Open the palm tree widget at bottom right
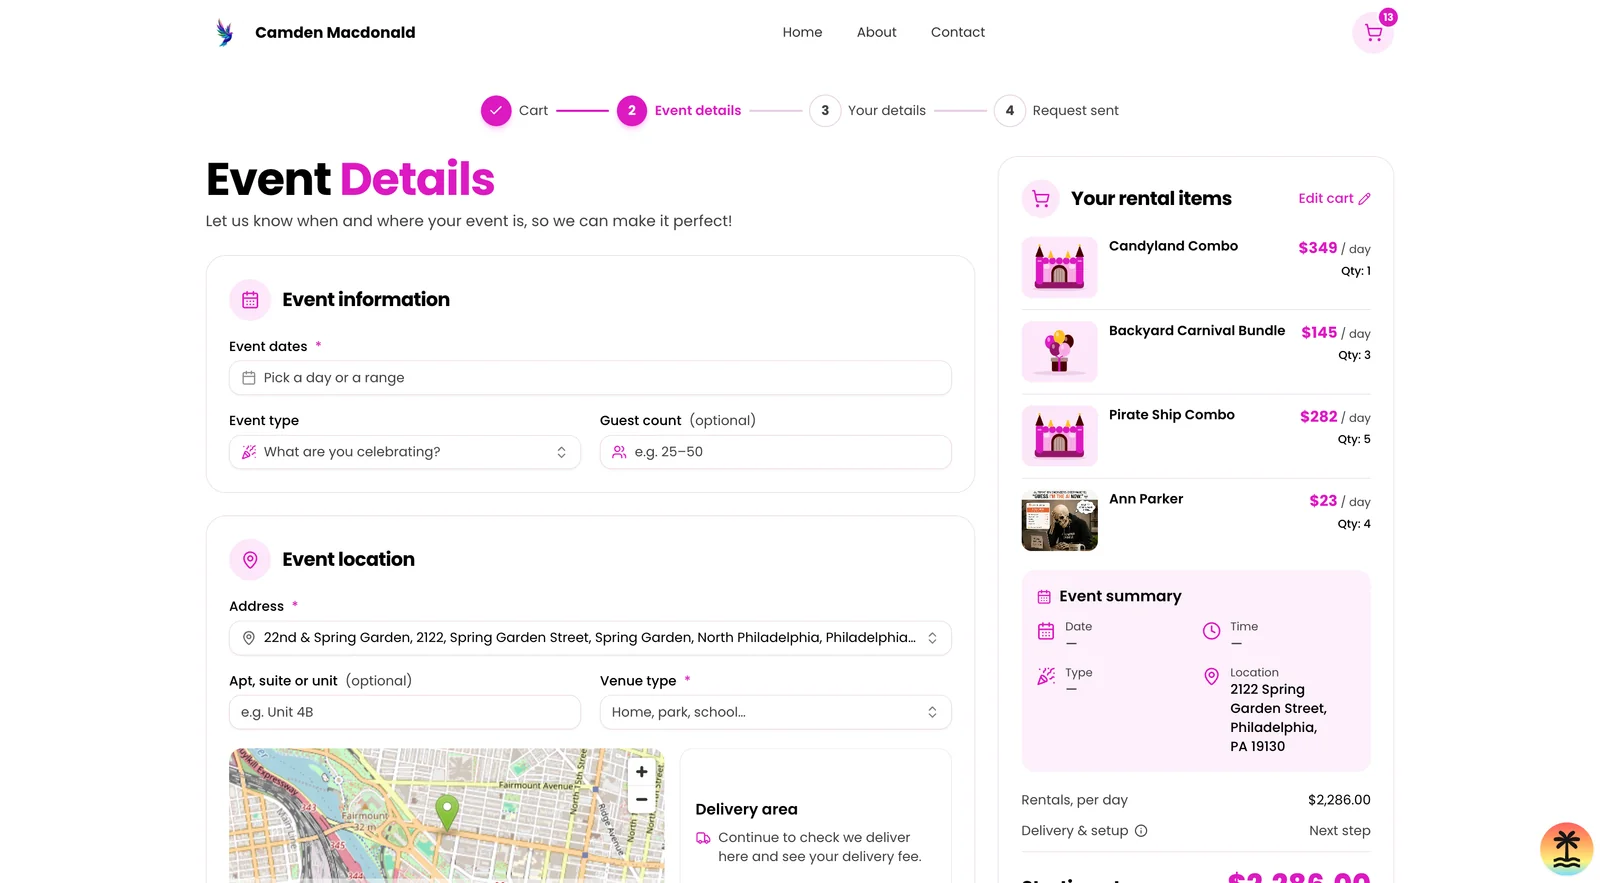 pos(1566,849)
